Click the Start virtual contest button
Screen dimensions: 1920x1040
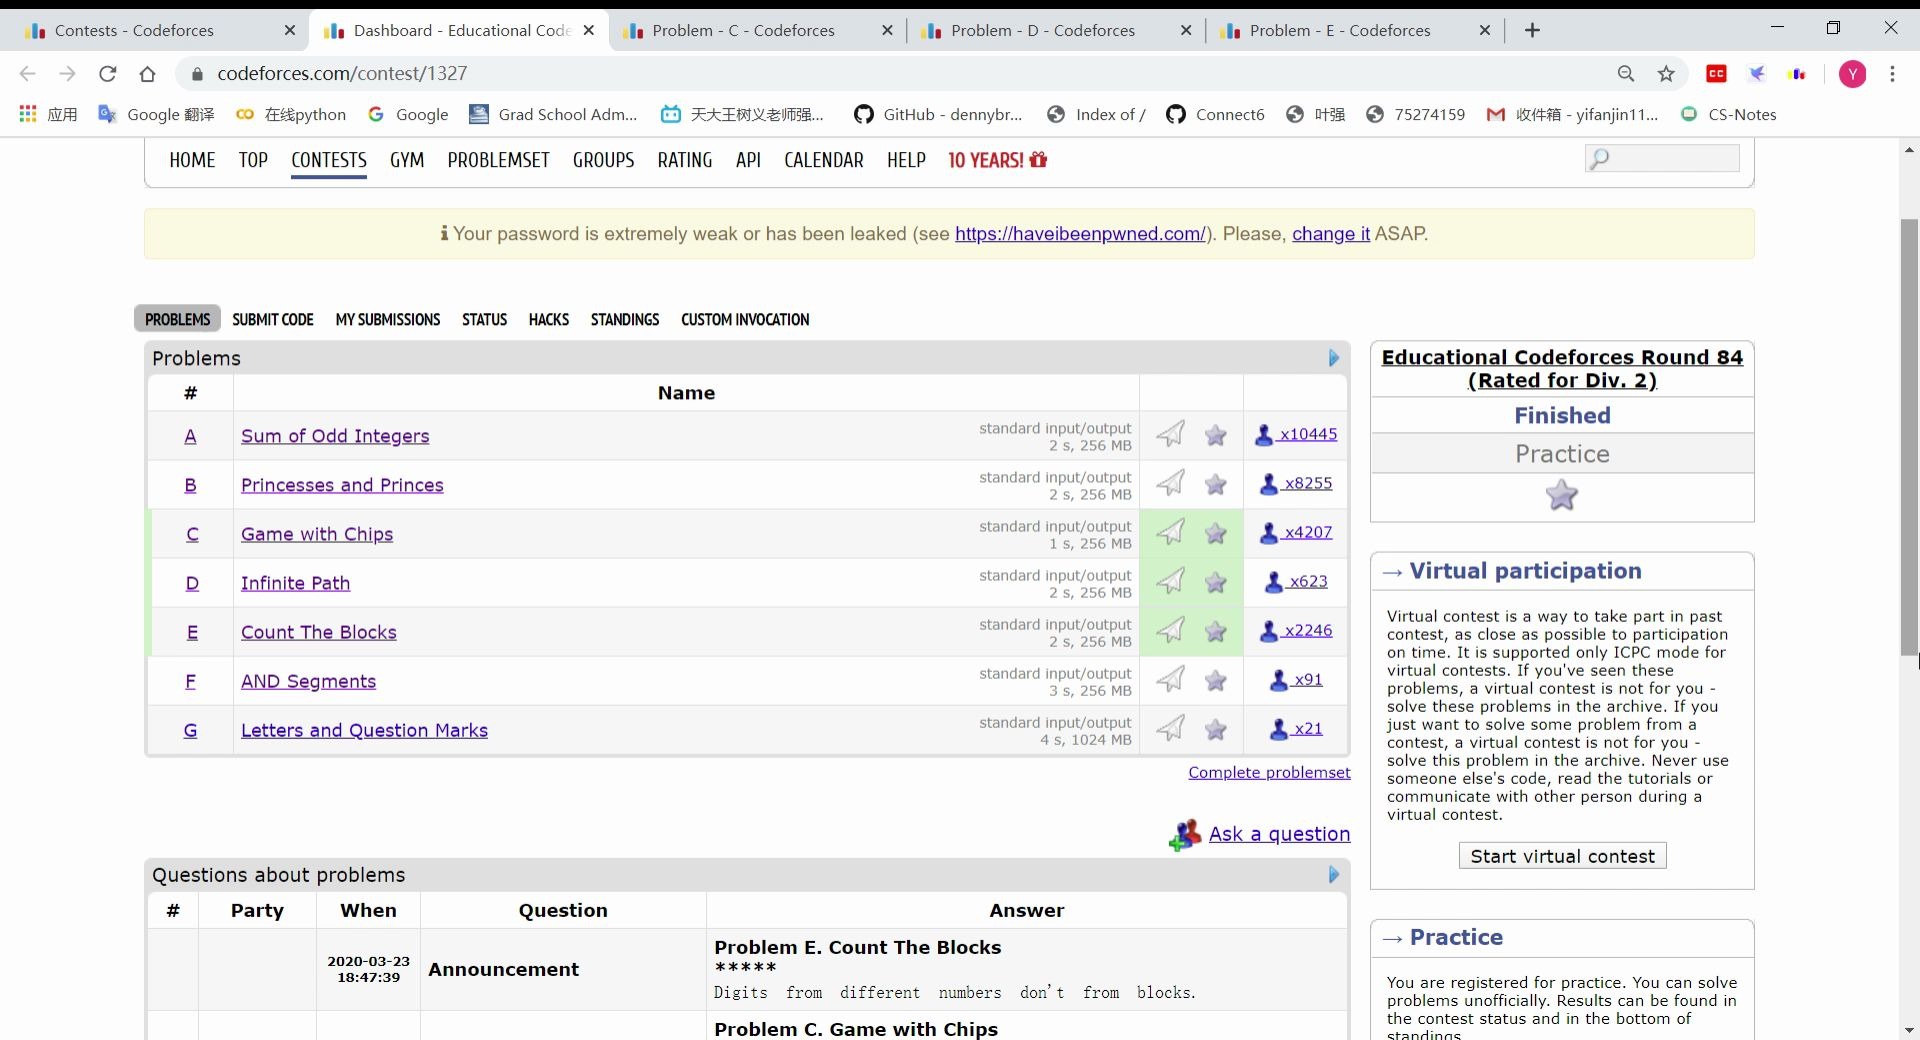tap(1562, 856)
